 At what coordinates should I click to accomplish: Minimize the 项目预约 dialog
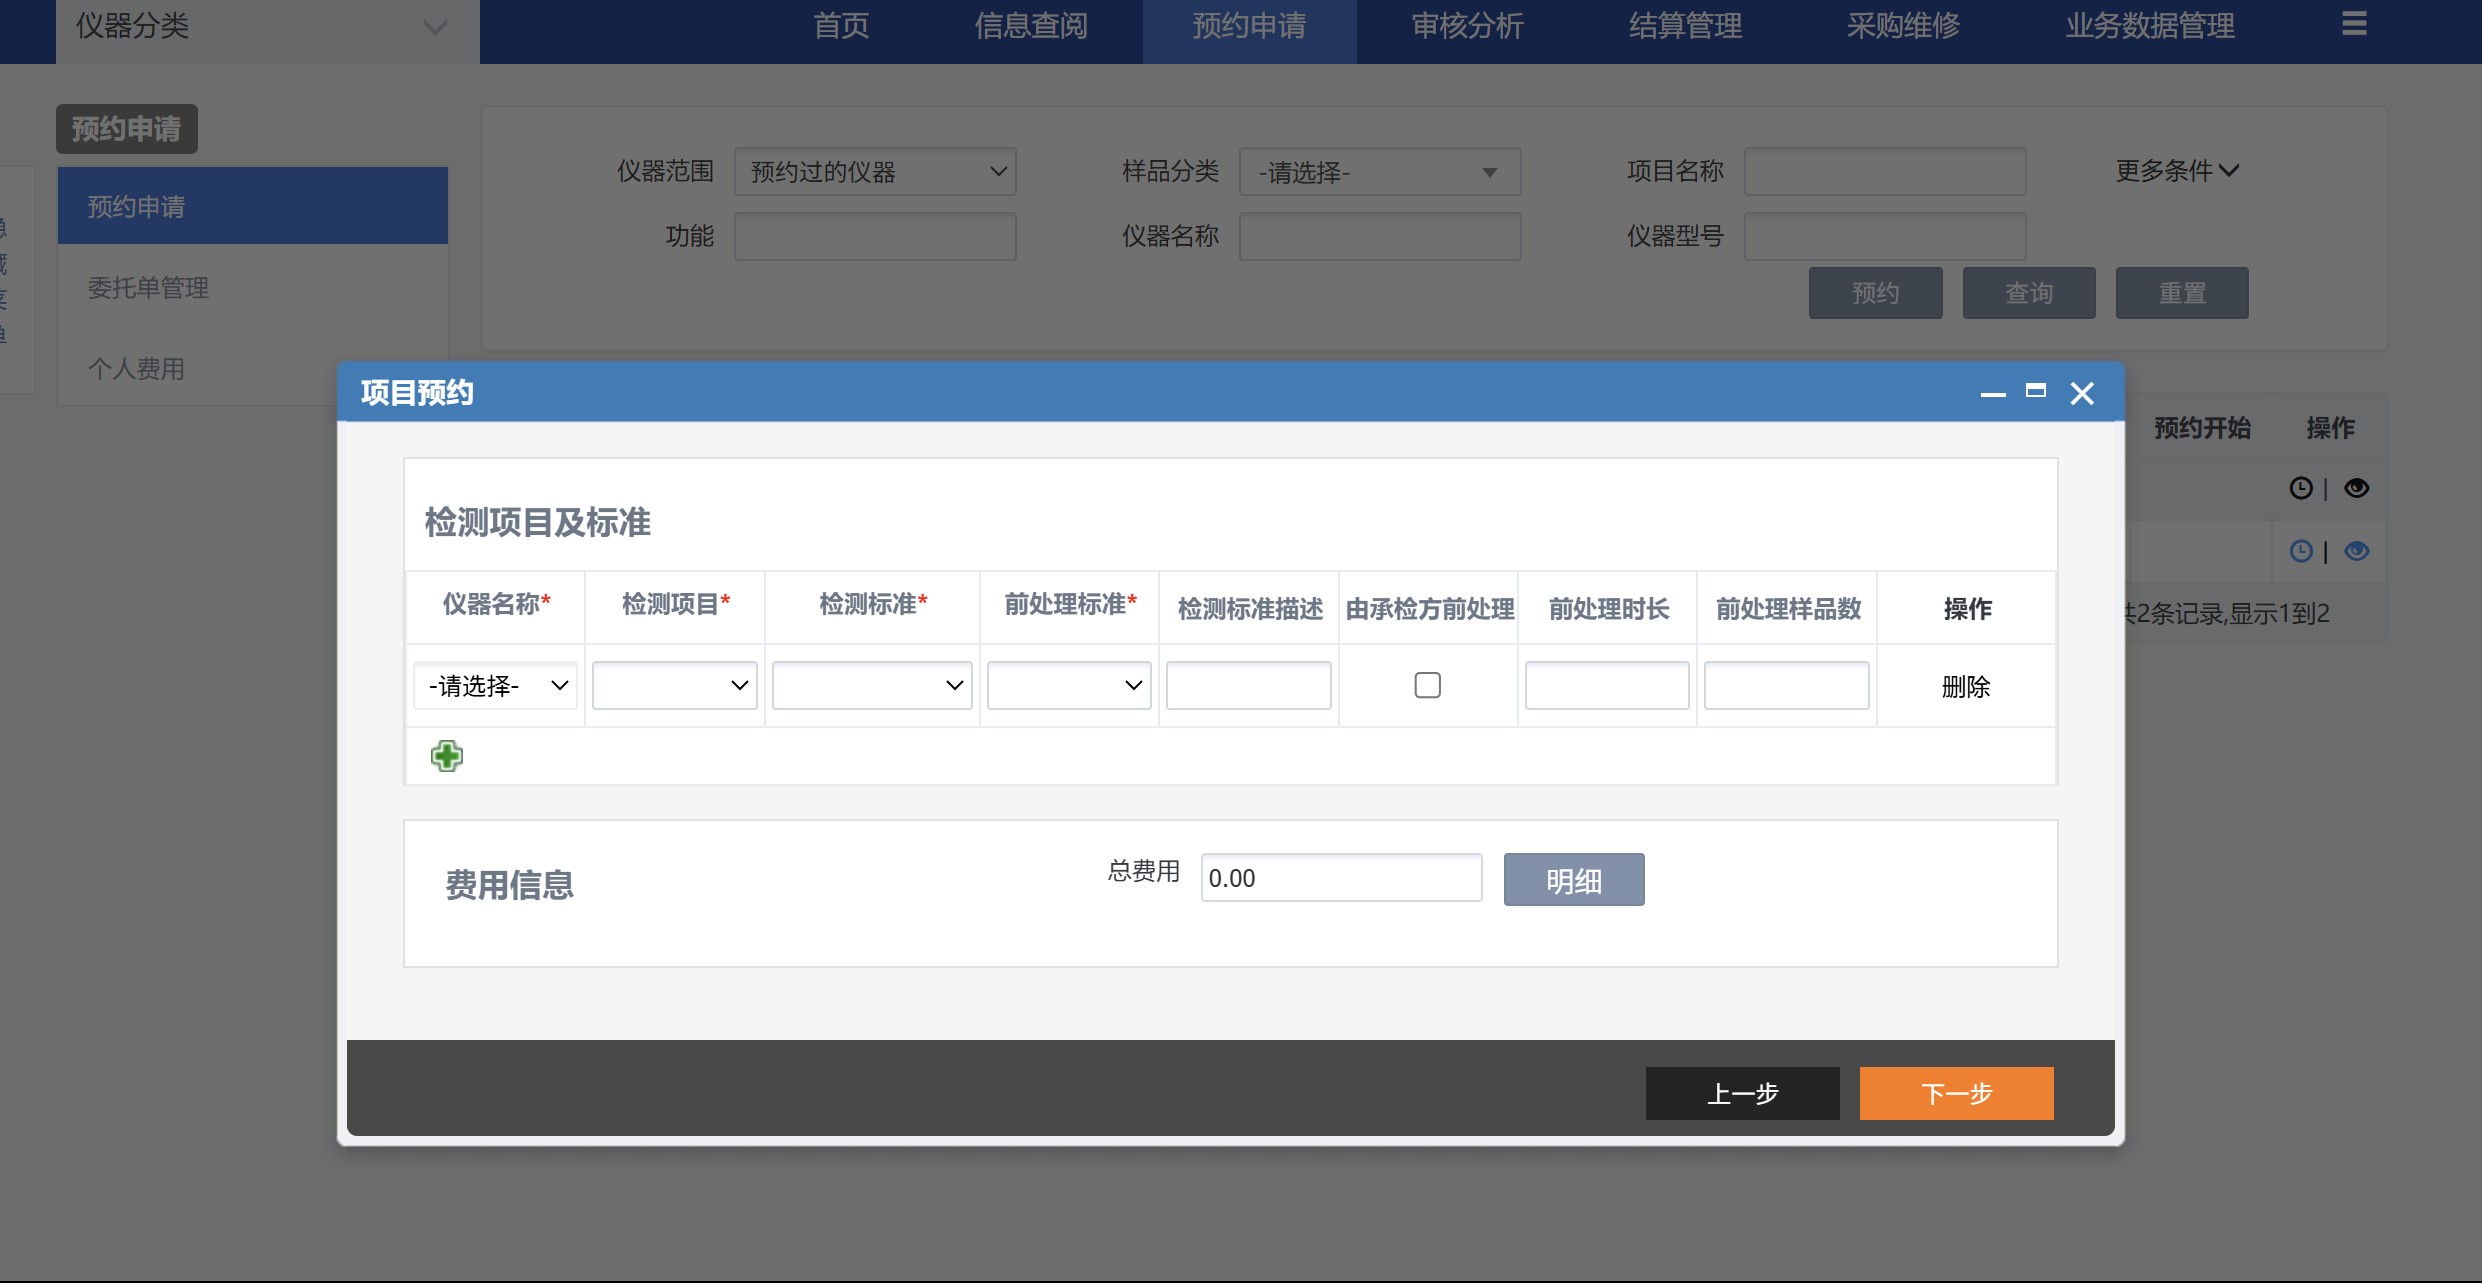tap(1992, 394)
